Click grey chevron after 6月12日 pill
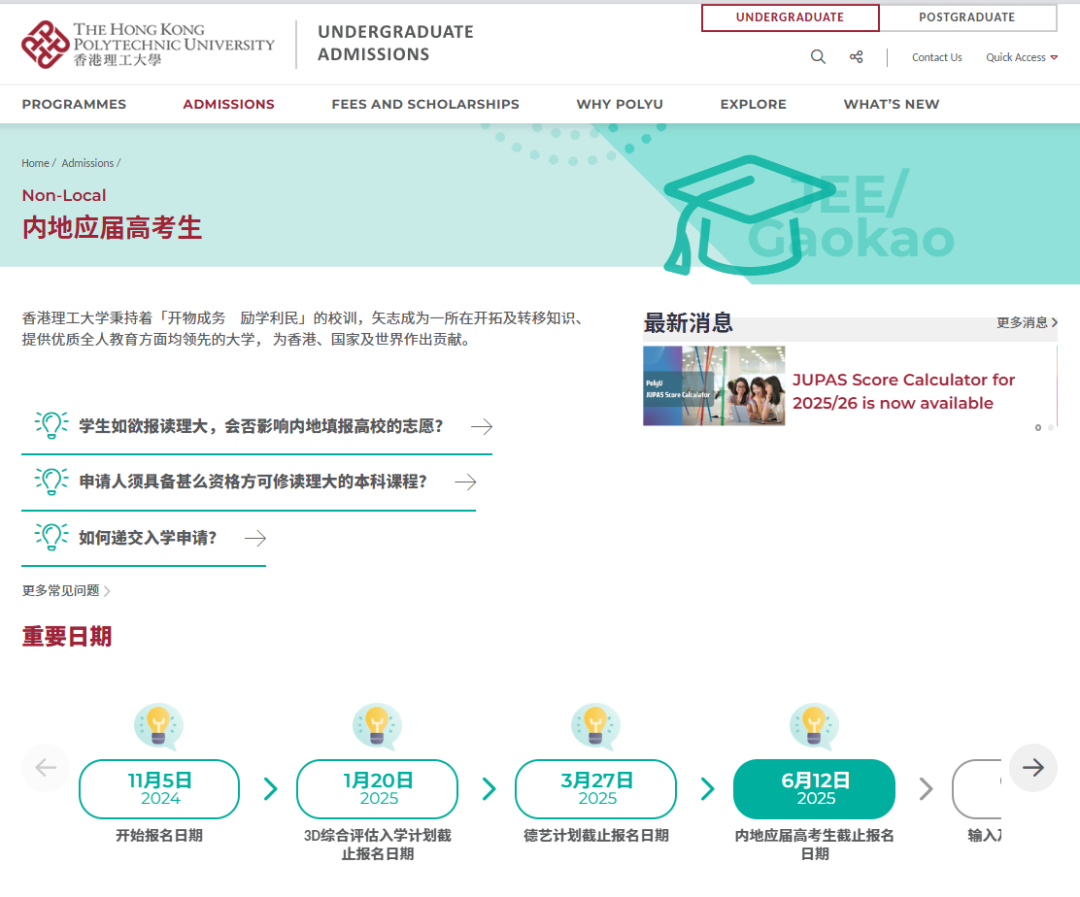This screenshot has height=897, width=1080. click(x=926, y=789)
